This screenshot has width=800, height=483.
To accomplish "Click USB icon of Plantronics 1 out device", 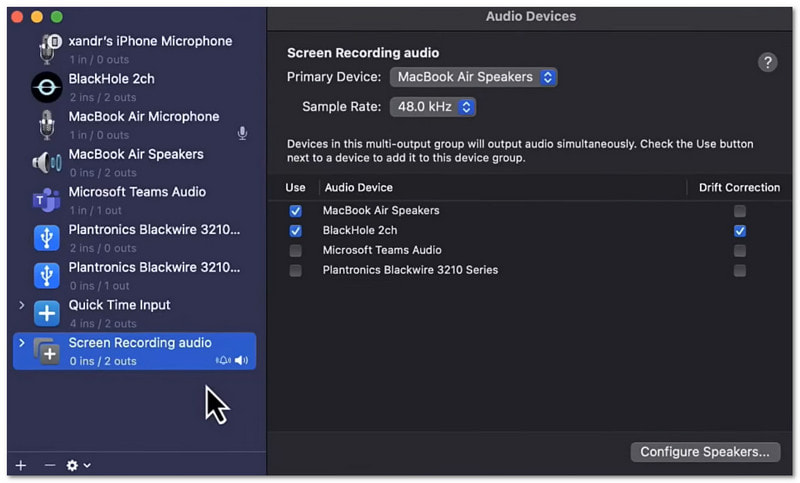I will point(46,276).
